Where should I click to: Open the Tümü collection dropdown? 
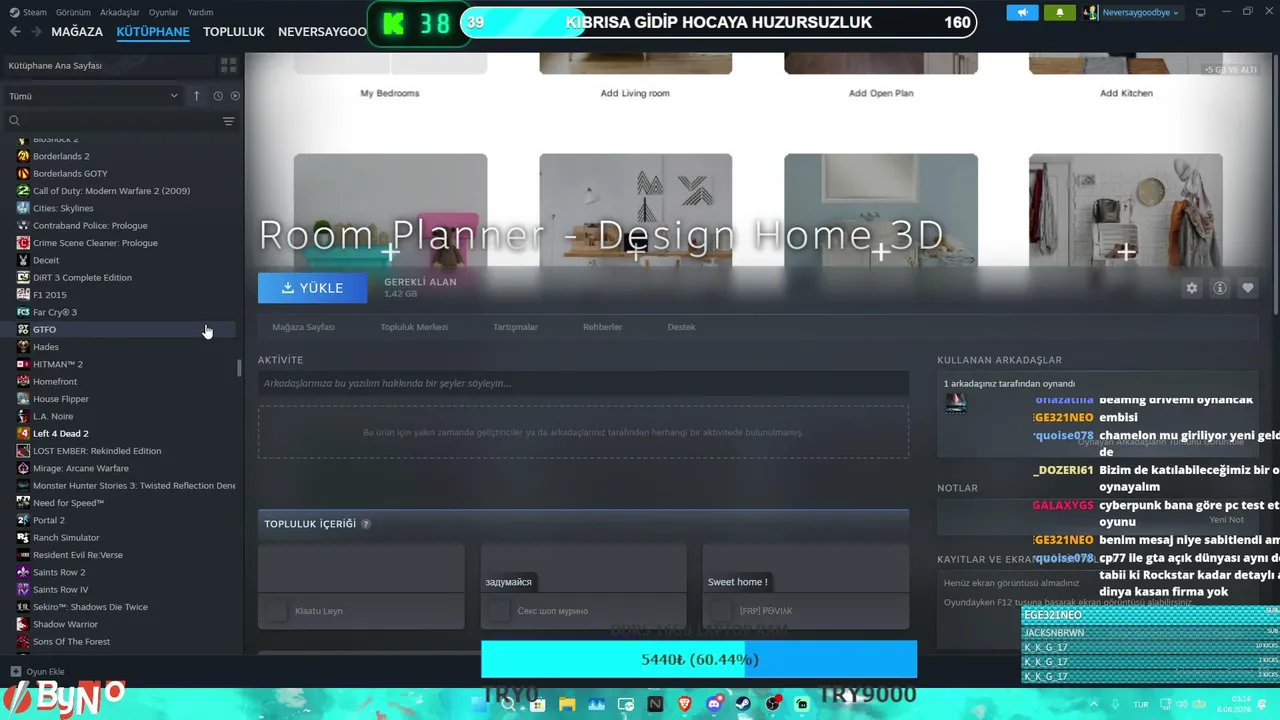[93, 96]
